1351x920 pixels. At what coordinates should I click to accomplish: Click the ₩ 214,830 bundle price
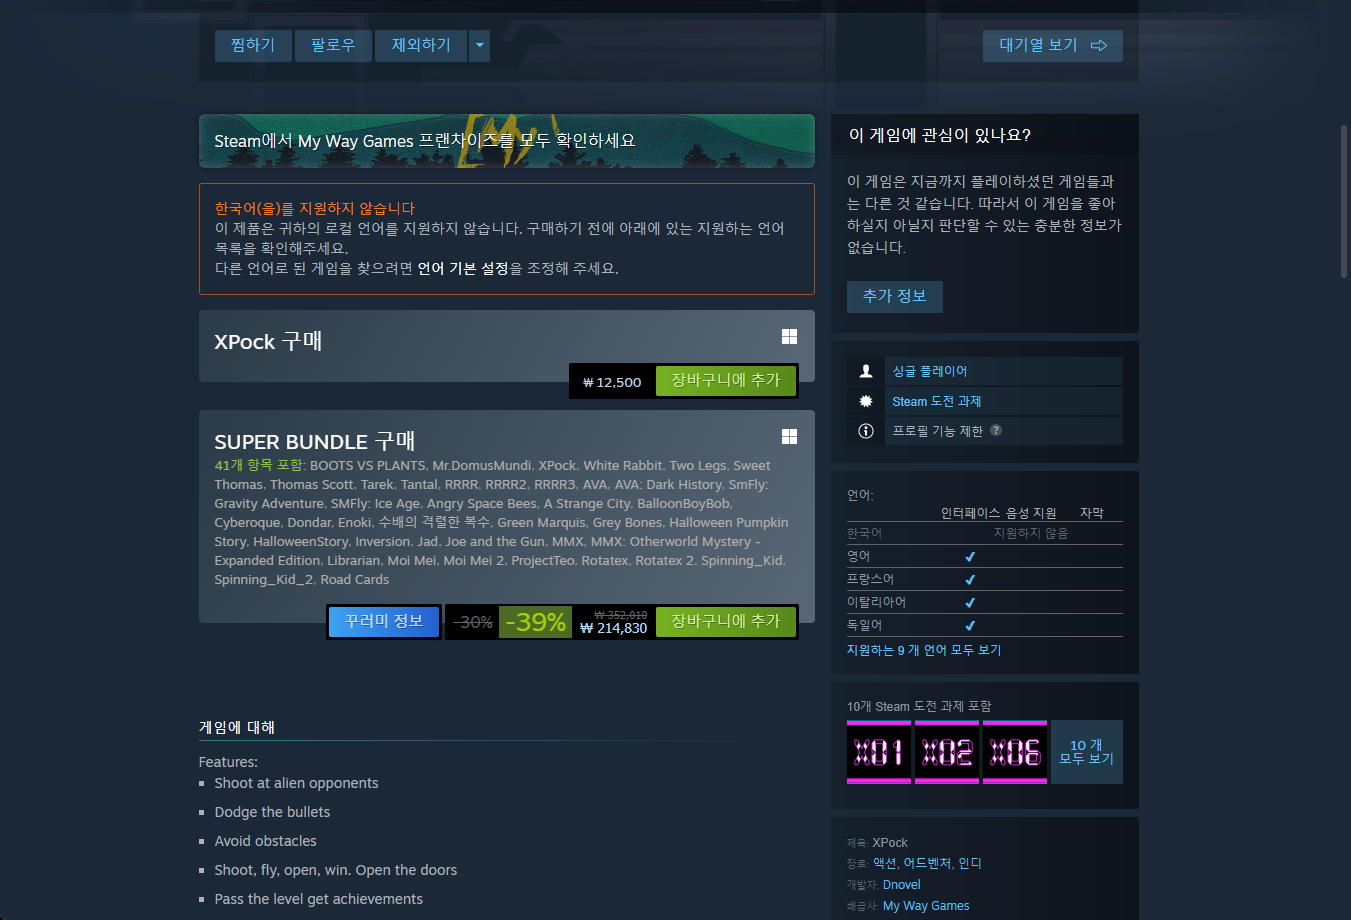coord(614,628)
